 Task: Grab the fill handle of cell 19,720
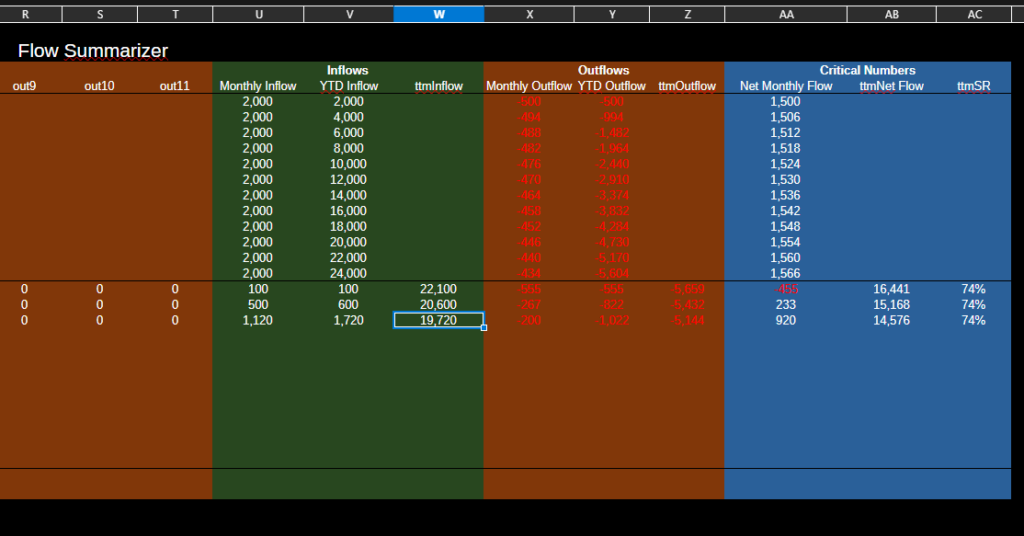click(484, 328)
